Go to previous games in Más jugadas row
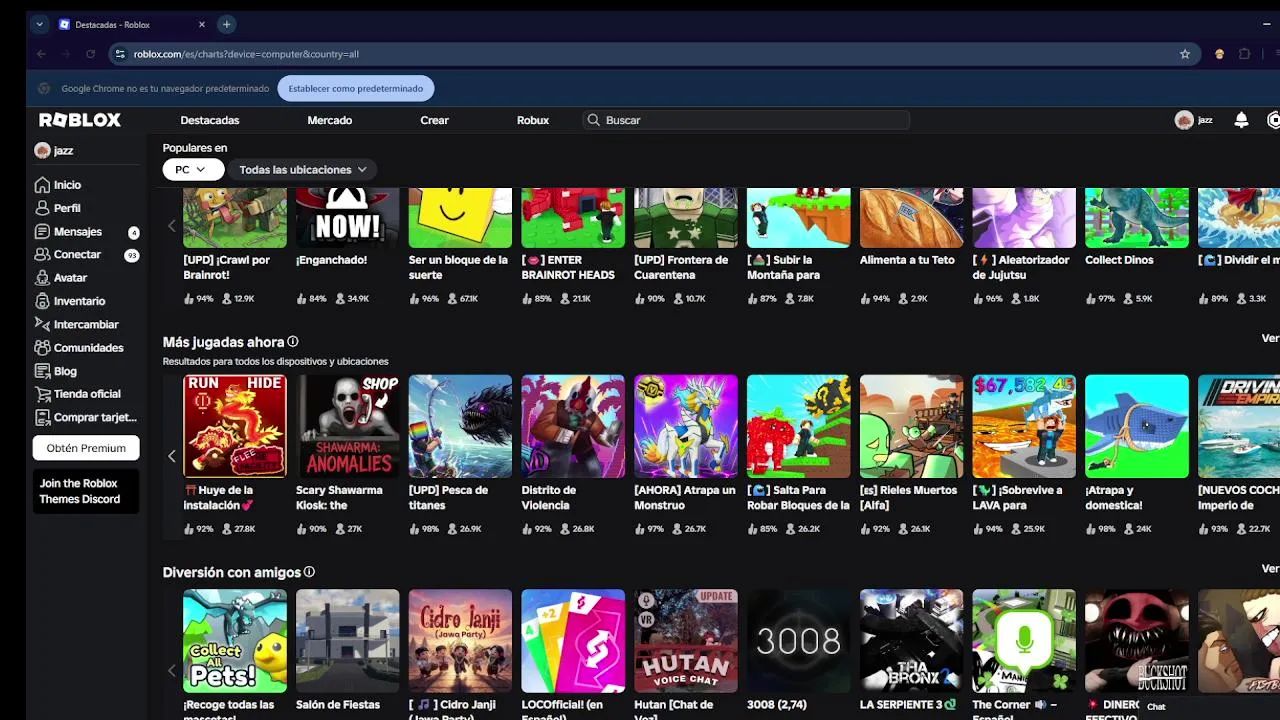The width and height of the screenshot is (1280, 720). click(x=172, y=456)
